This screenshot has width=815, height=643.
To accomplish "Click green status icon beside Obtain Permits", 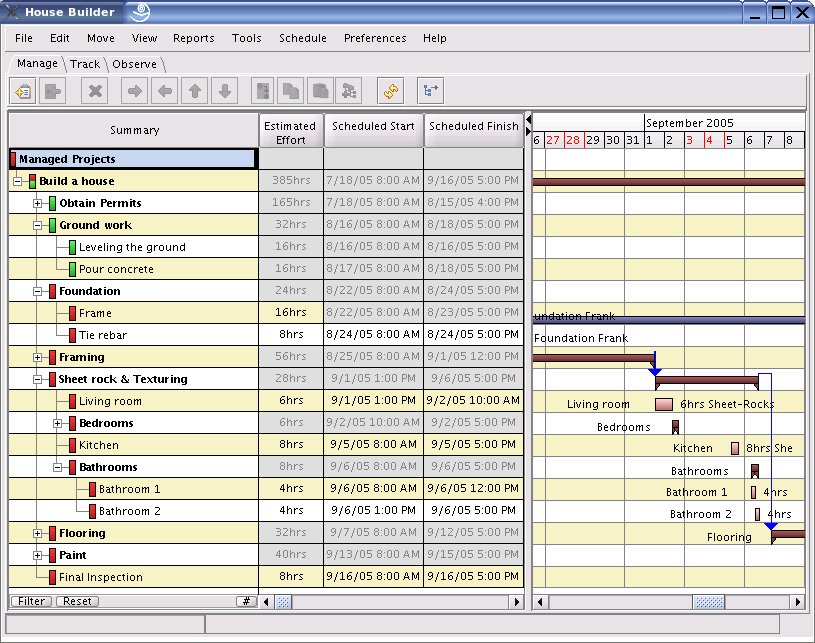I will (52, 203).
